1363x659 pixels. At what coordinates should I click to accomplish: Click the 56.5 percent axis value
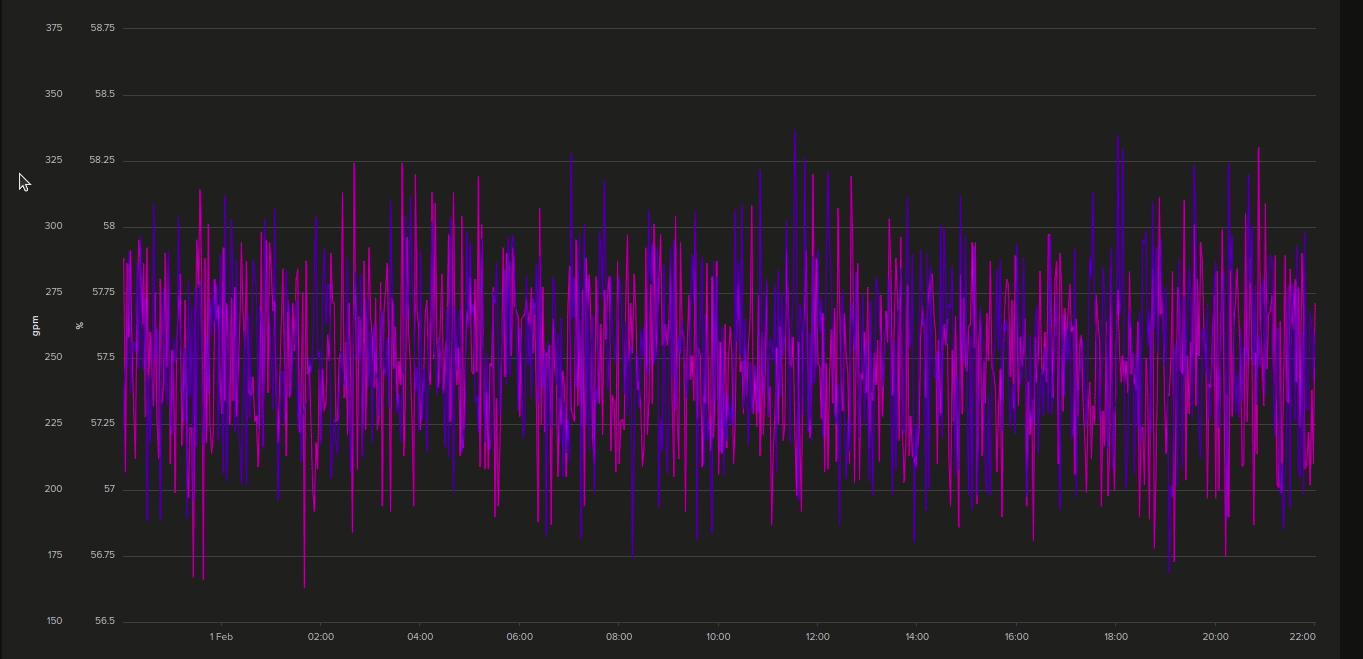pyautogui.click(x=105, y=621)
